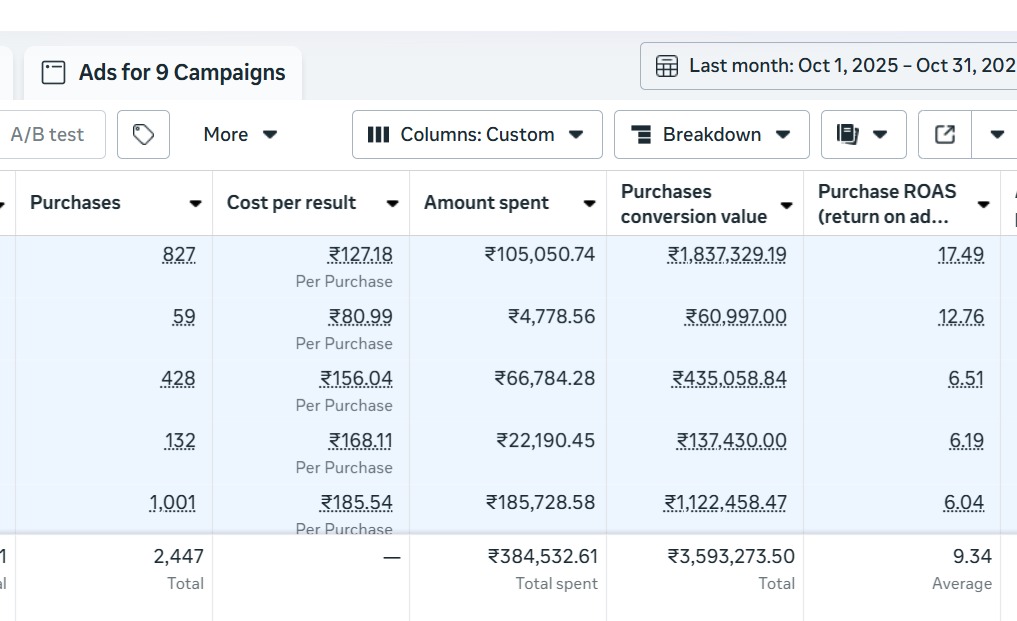This screenshot has width=1017, height=621.
Task: Open Cost per result column menu arrow
Action: tap(393, 203)
